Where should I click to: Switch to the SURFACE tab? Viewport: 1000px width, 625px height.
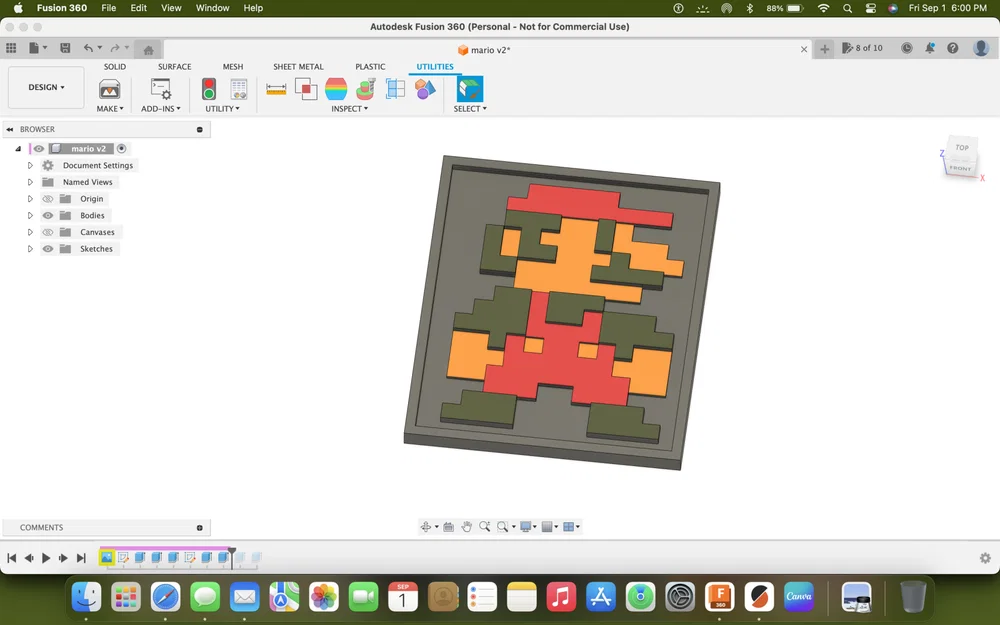pos(174,66)
